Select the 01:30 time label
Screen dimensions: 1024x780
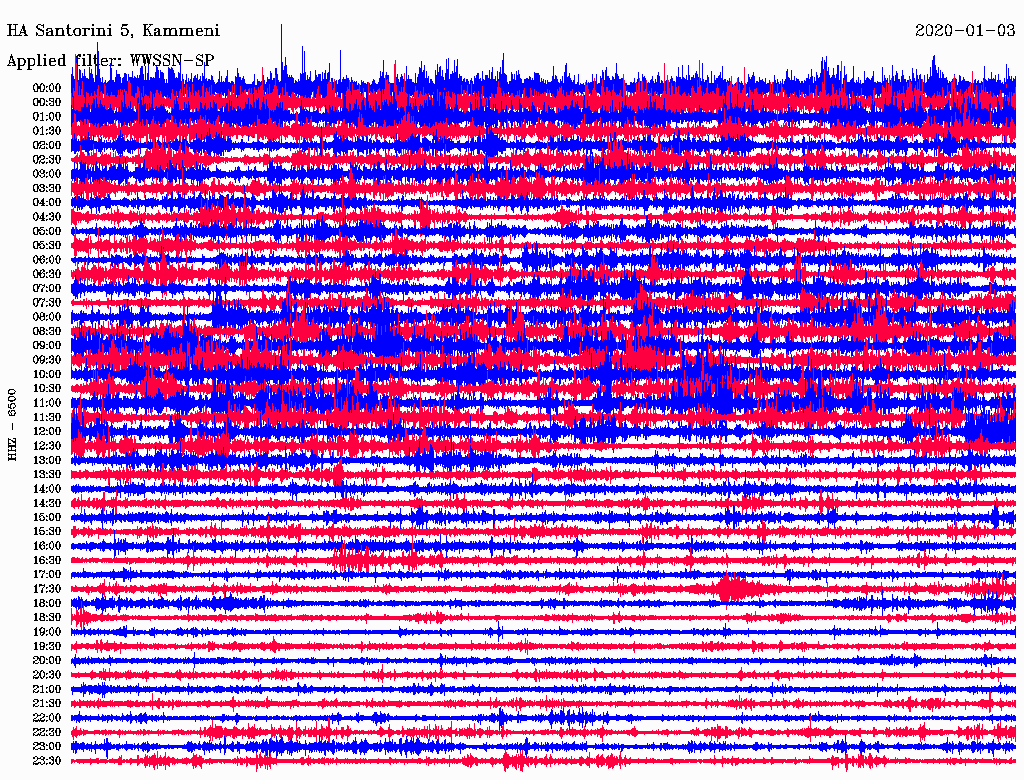tap(47, 131)
